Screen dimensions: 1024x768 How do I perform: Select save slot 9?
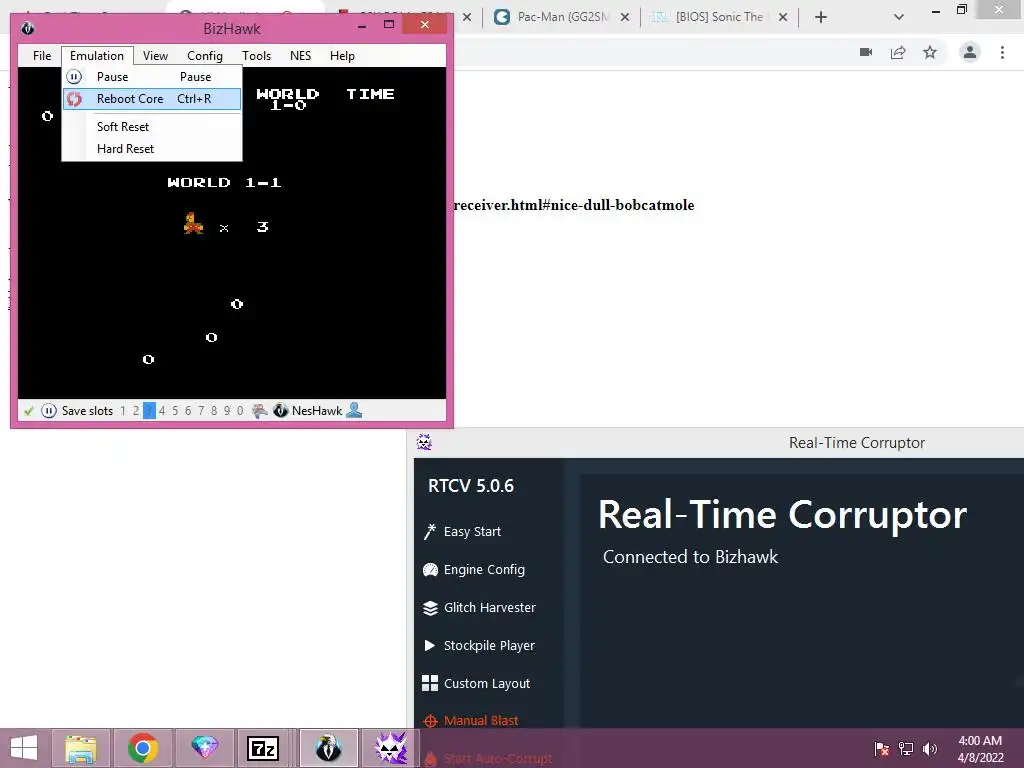(x=227, y=411)
